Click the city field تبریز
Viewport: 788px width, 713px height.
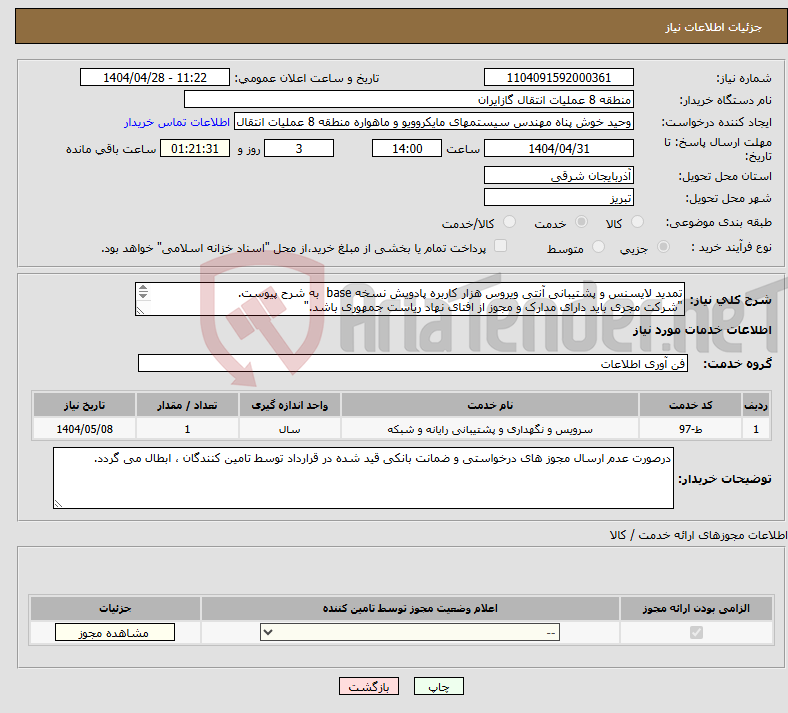(558, 197)
